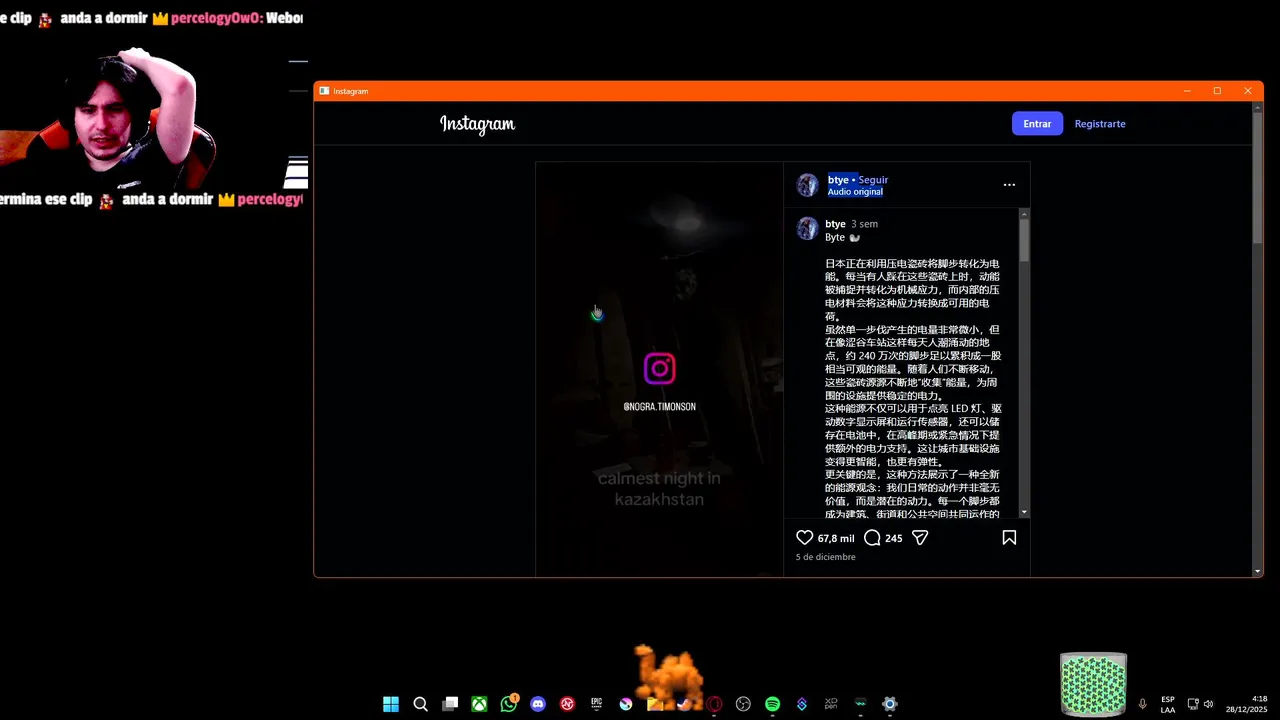Click the @NOGRA.TIMONSON handle on the video

click(x=659, y=407)
